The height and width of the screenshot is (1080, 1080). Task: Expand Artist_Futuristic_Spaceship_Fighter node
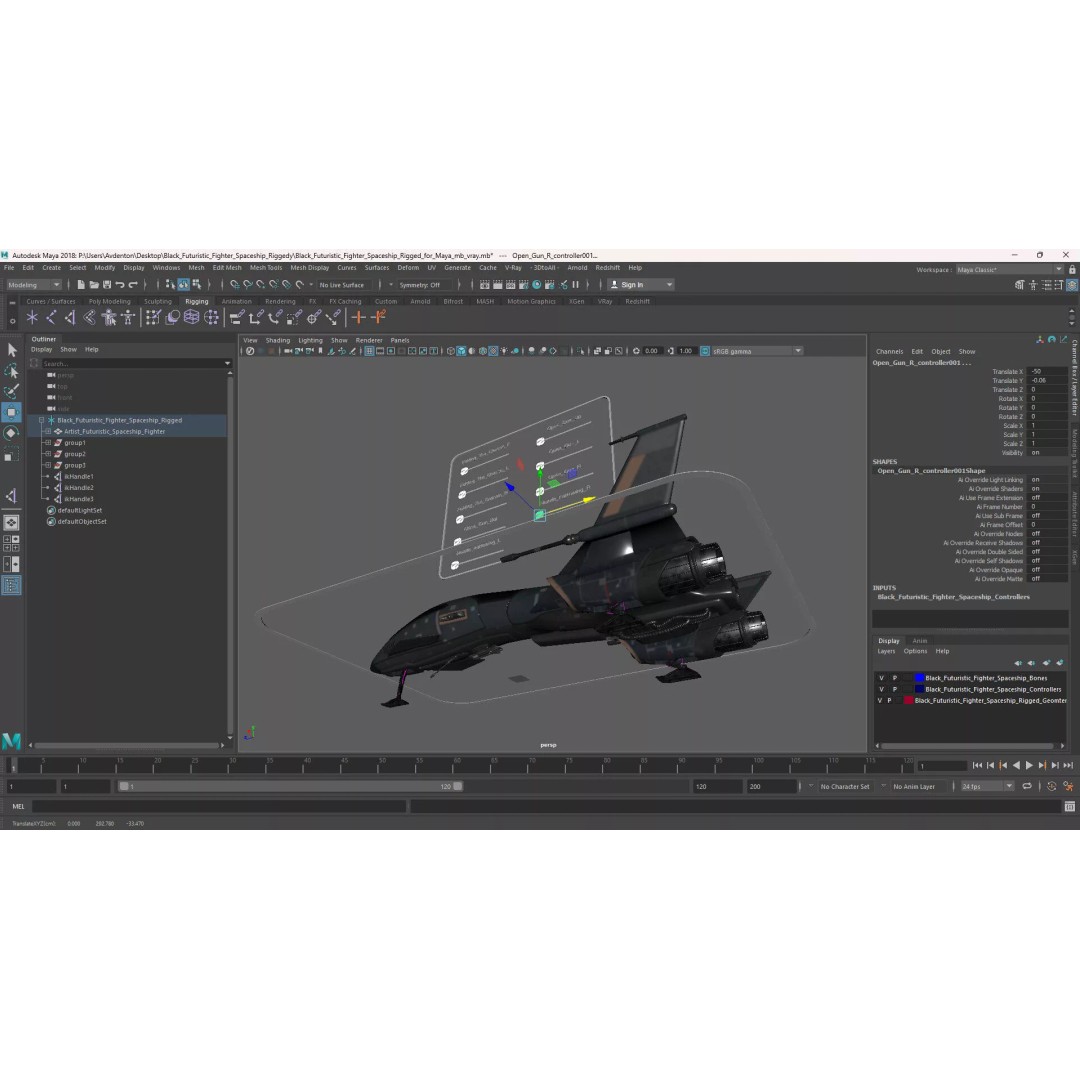tap(48, 432)
